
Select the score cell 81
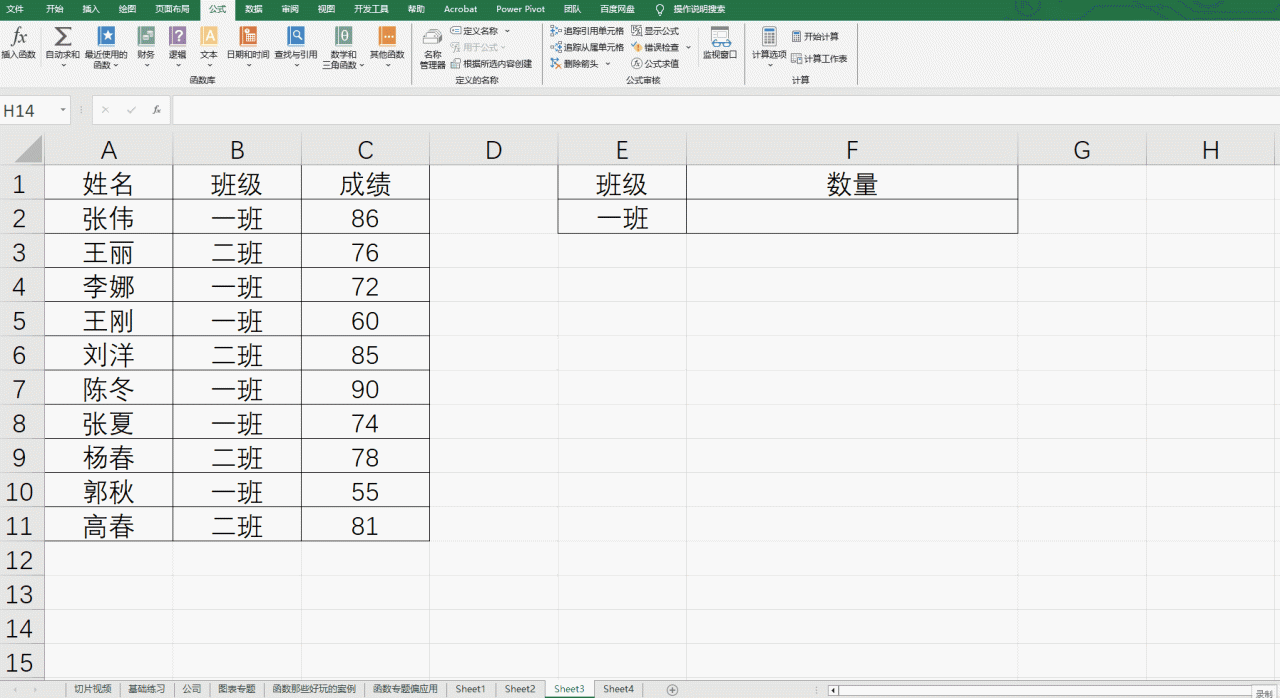365,525
